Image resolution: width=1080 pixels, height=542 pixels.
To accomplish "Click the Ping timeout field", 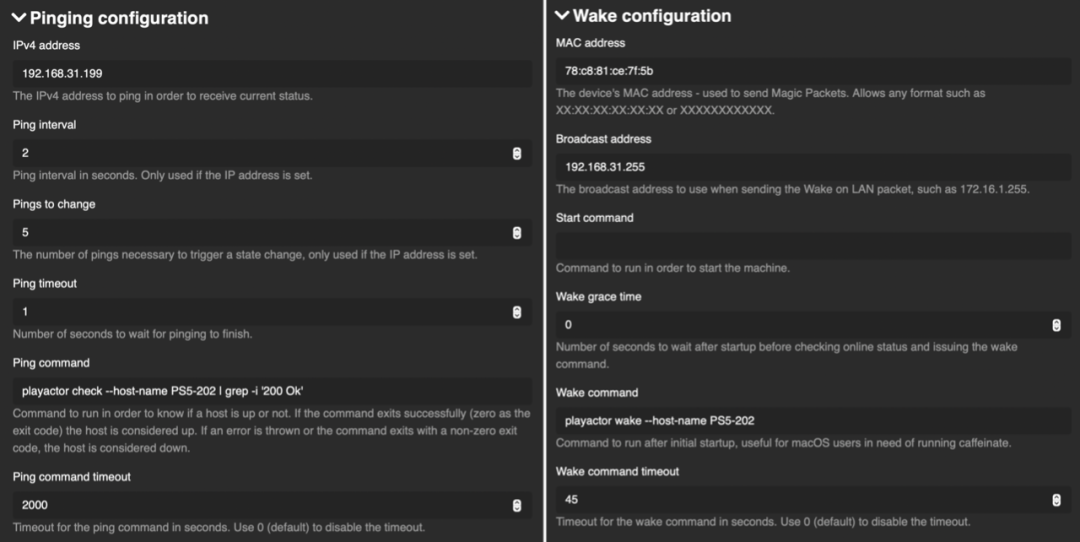I will pos(260,311).
